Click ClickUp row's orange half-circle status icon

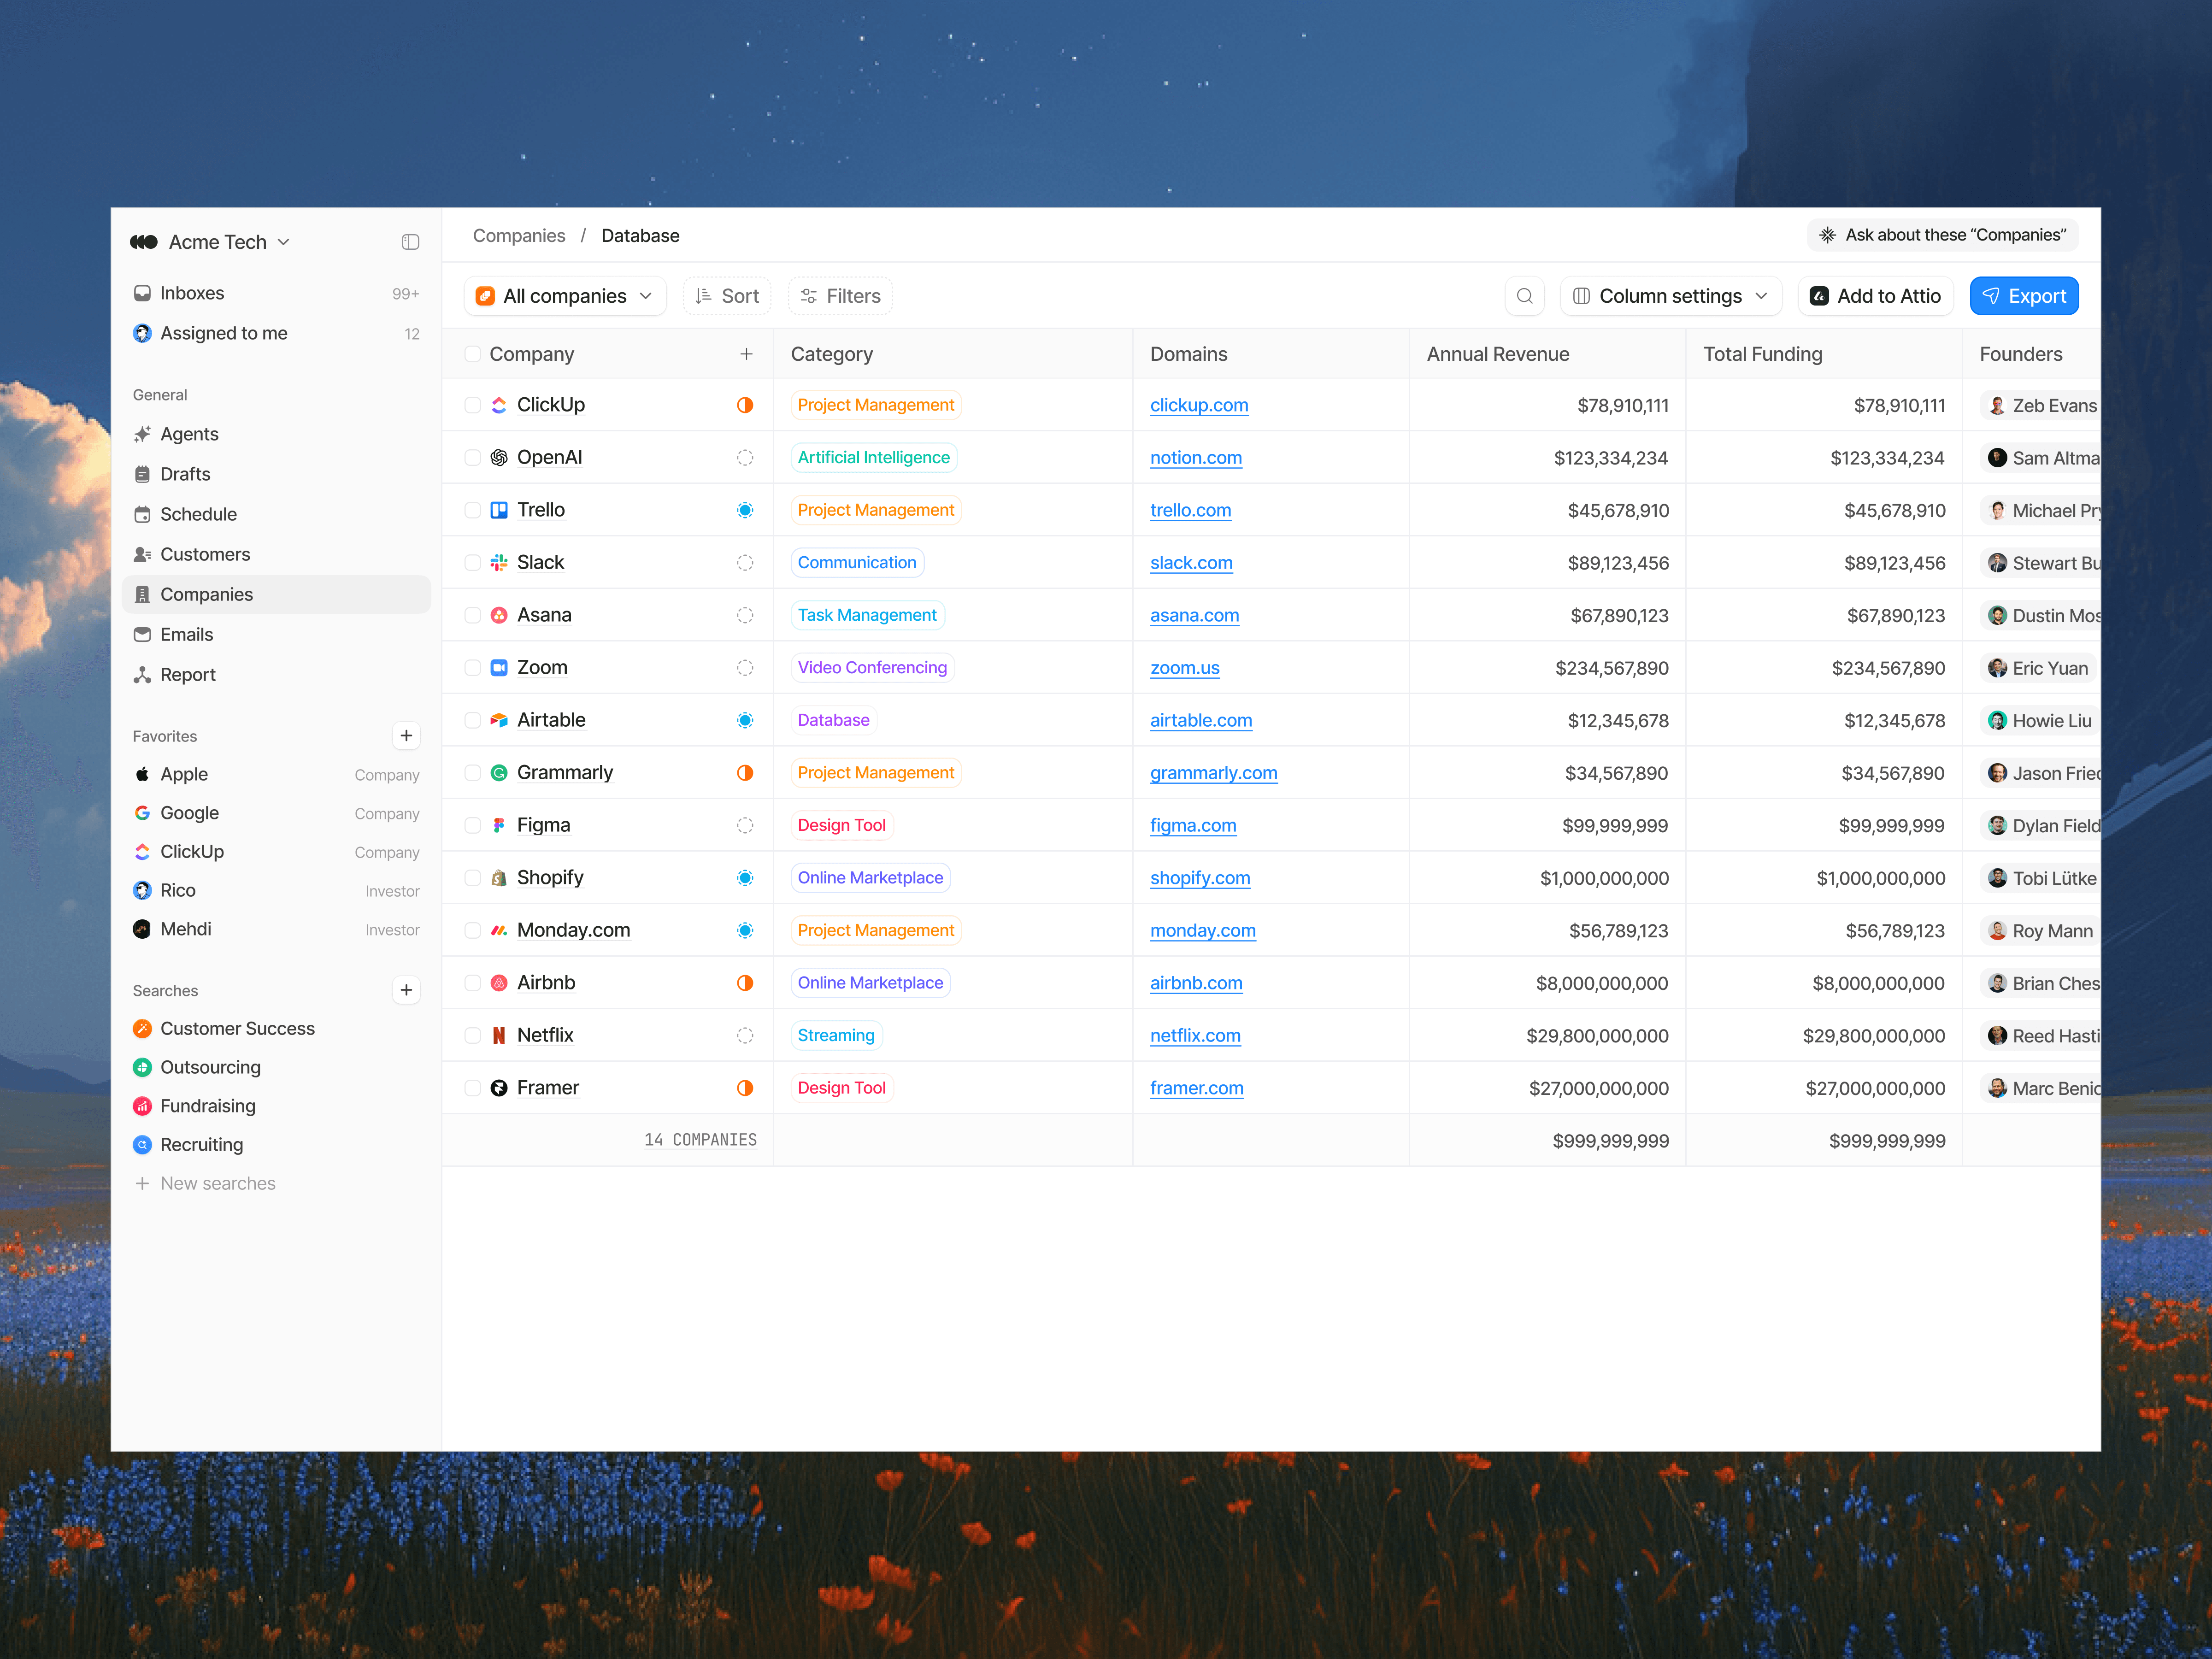[x=745, y=405]
